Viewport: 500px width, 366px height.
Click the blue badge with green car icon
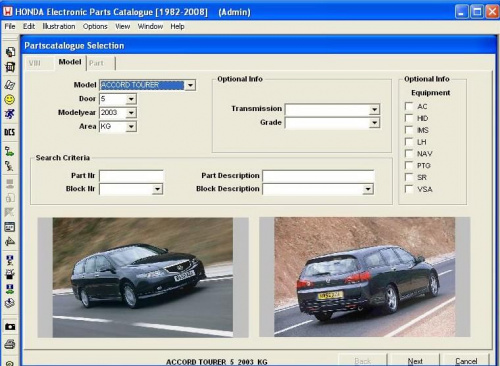(10, 288)
